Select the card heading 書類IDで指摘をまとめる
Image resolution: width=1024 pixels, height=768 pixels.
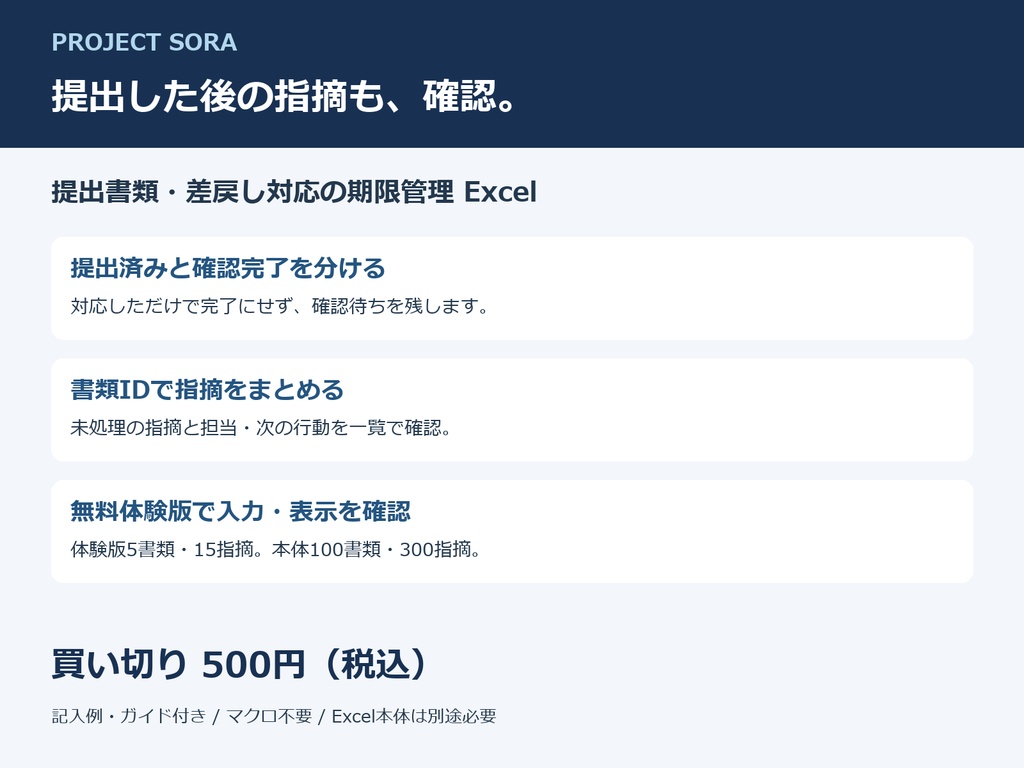click(207, 390)
